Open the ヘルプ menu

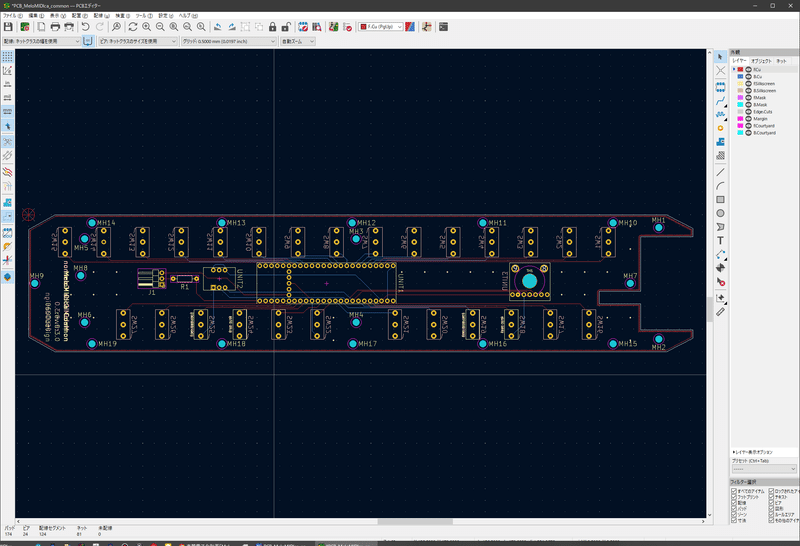(188, 16)
